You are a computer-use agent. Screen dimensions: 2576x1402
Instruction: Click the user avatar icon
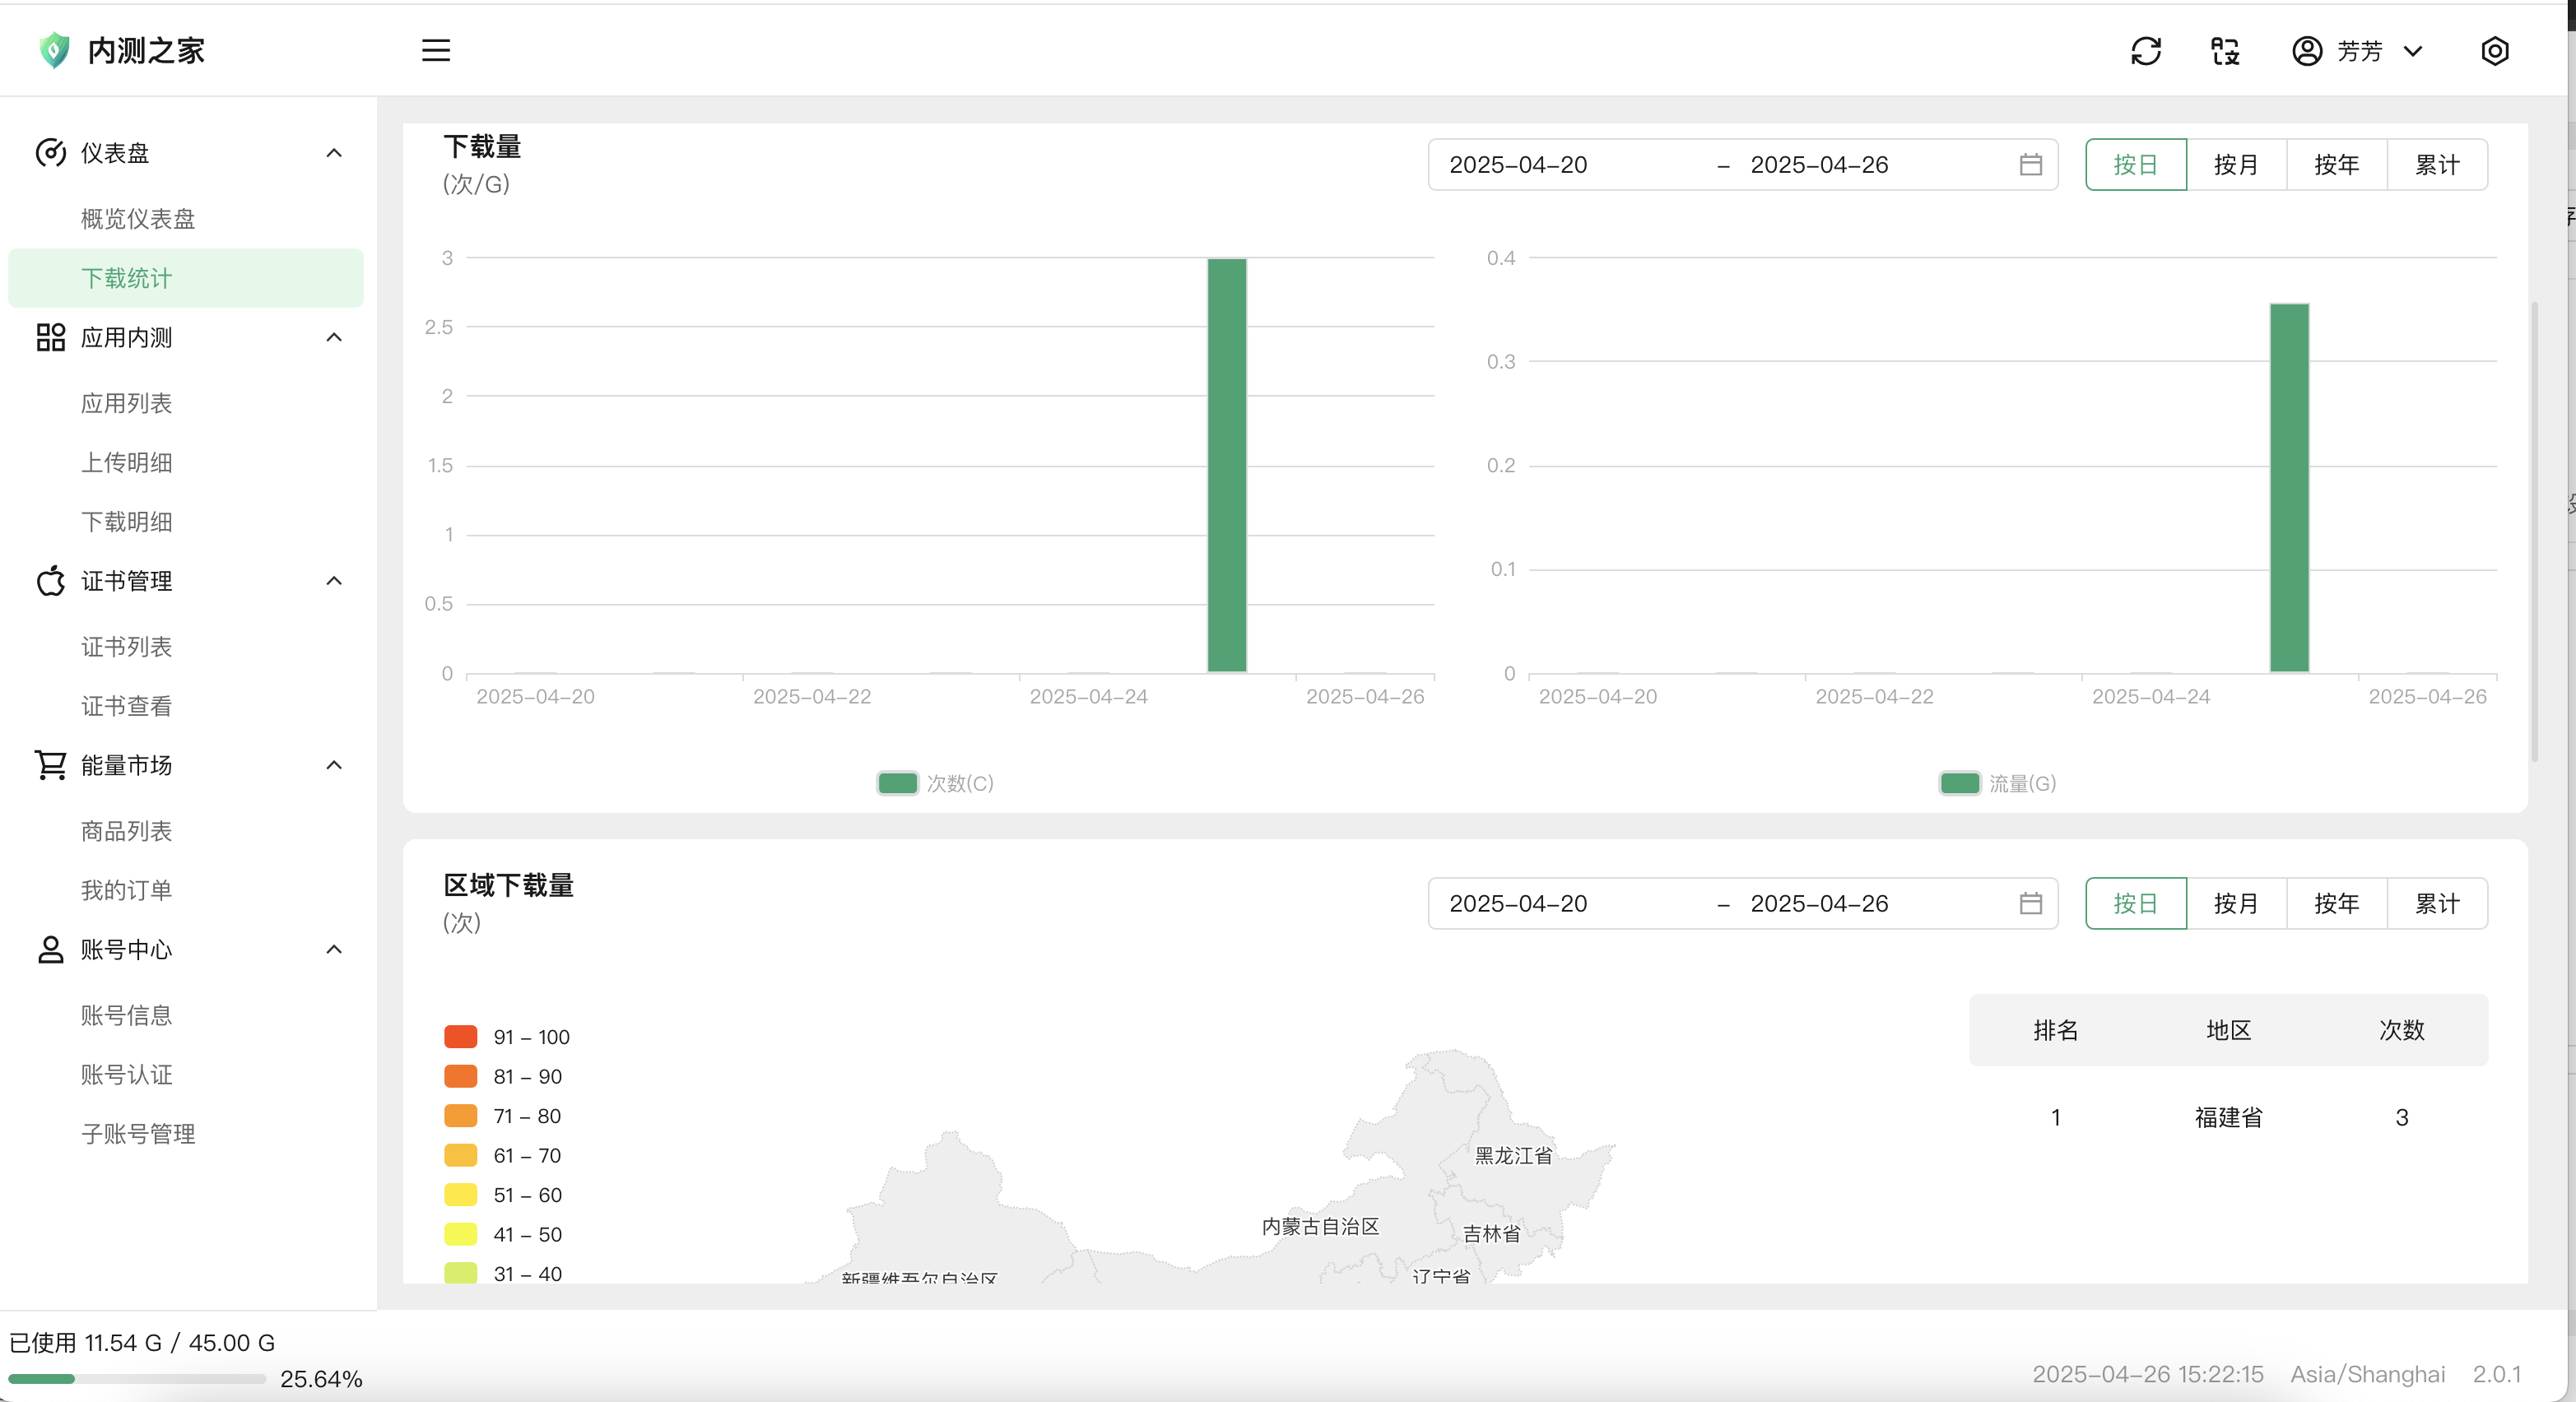pos(2307,51)
